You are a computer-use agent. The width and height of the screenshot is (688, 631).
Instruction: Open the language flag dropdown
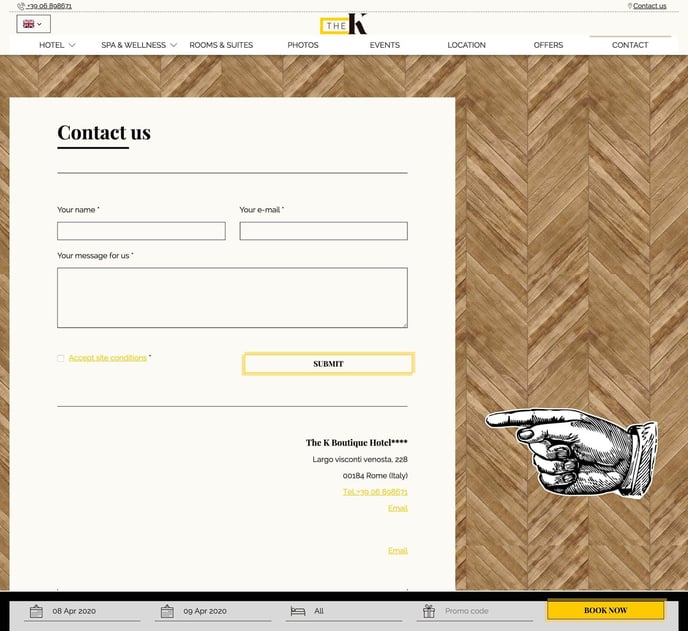33,24
